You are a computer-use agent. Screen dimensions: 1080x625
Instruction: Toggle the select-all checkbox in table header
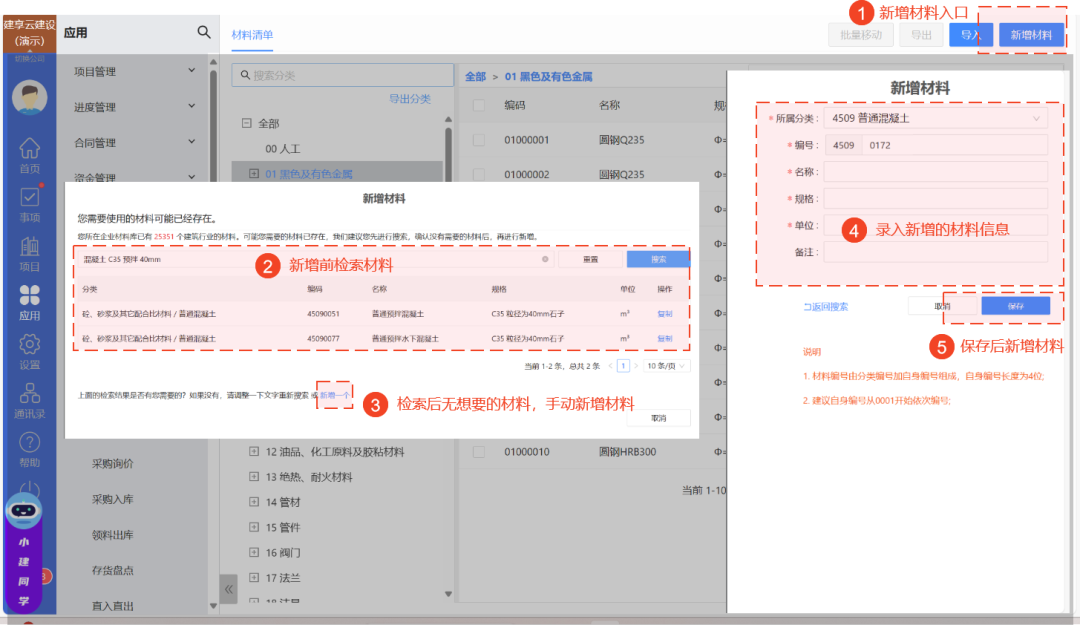click(x=479, y=106)
